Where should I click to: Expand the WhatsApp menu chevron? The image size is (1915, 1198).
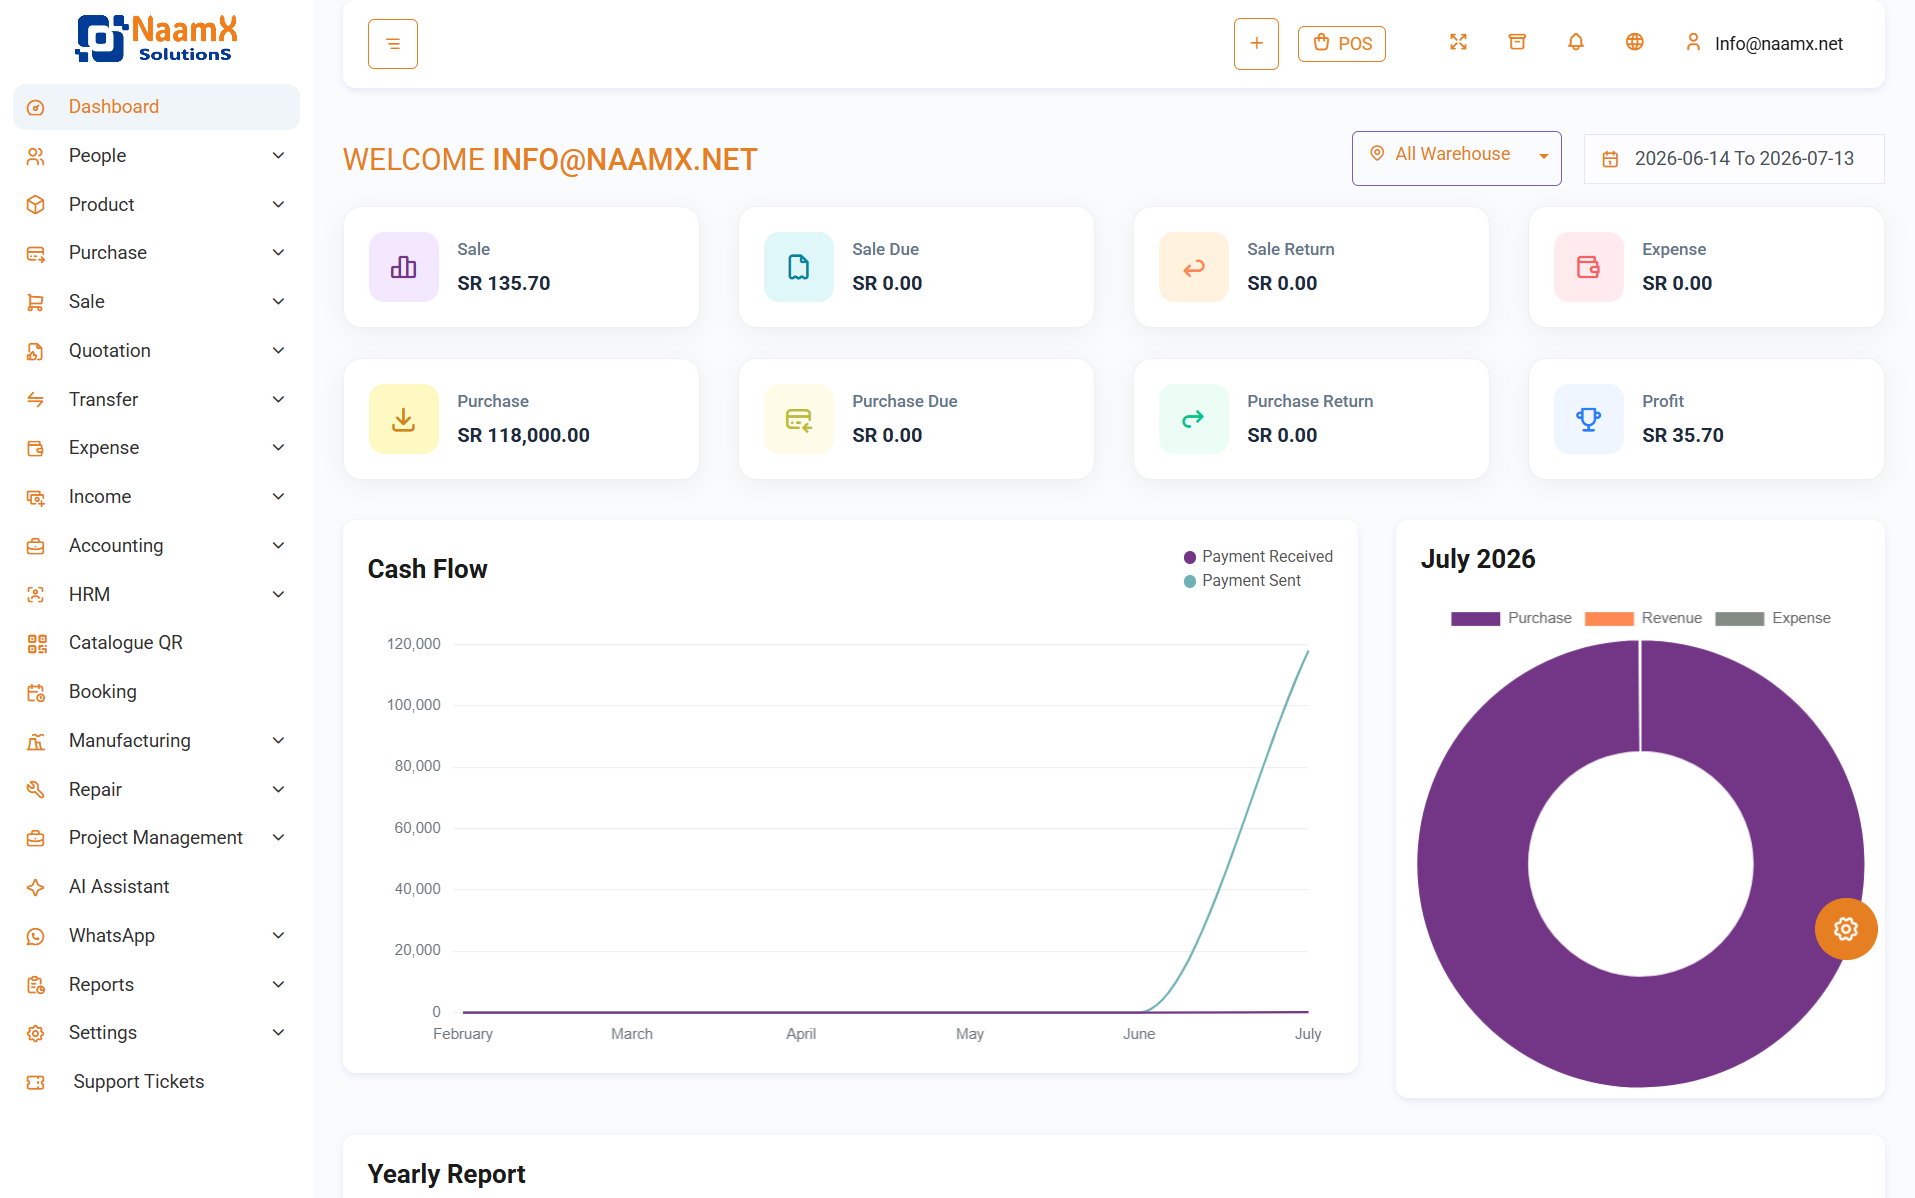[278, 936]
